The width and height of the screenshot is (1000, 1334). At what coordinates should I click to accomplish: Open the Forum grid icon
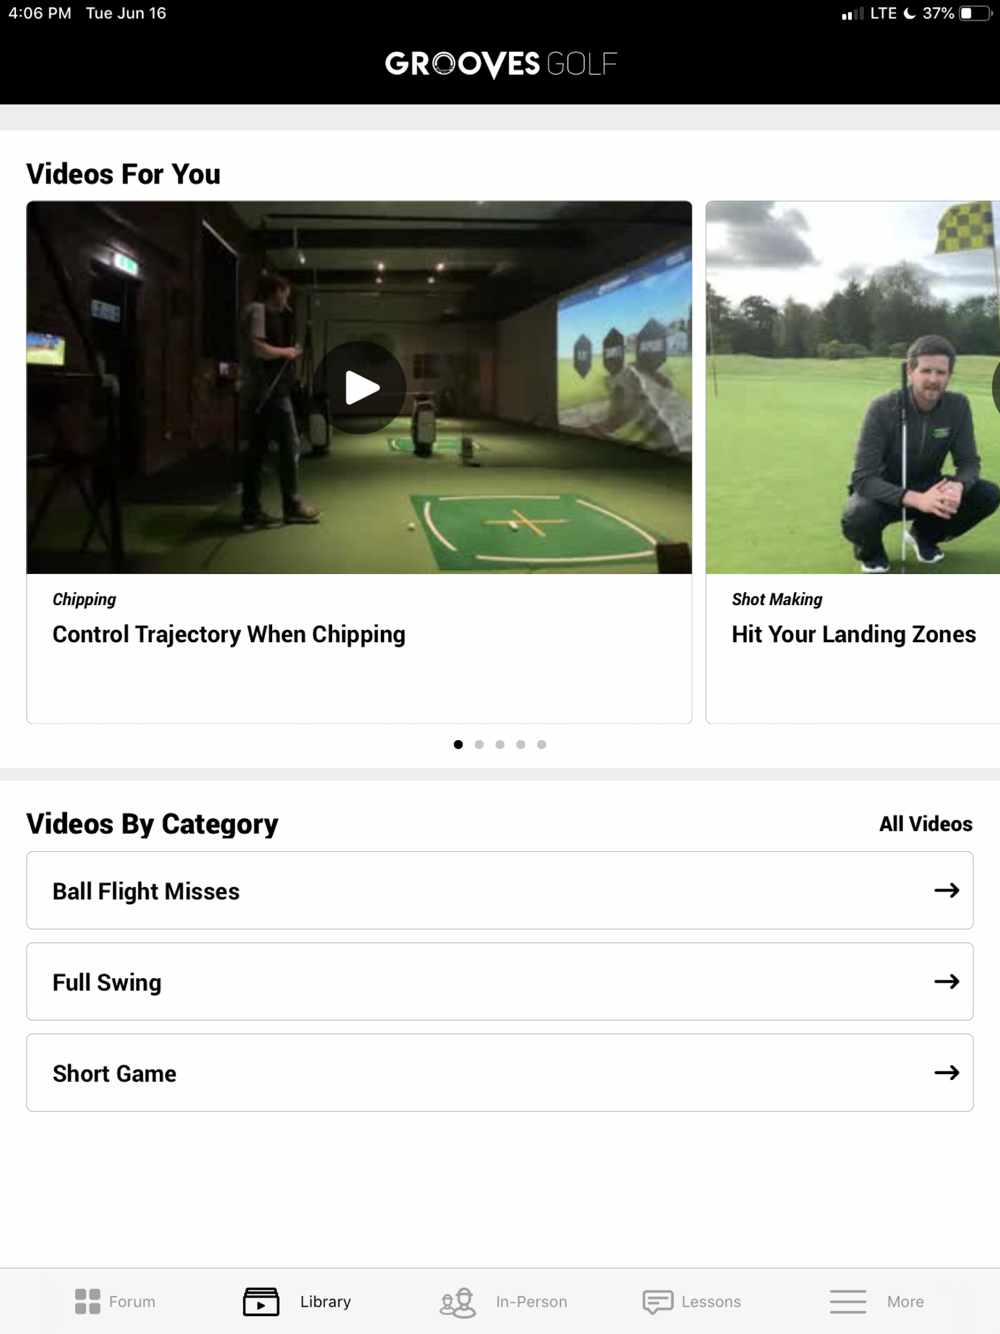(88, 1301)
